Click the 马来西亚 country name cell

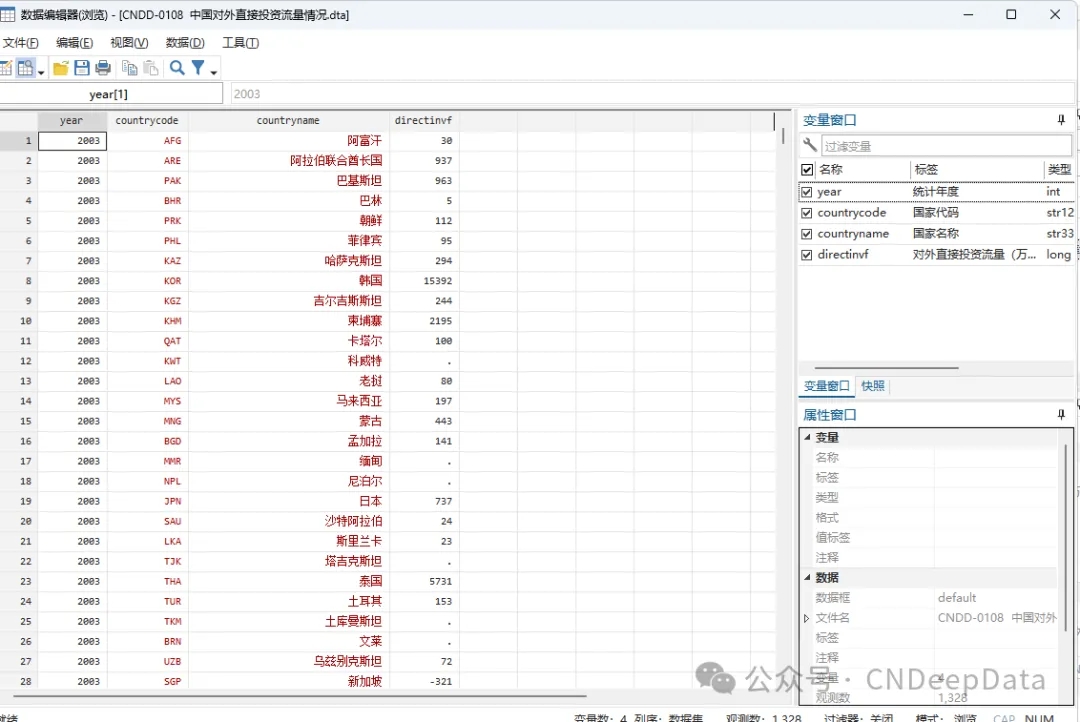coord(288,401)
